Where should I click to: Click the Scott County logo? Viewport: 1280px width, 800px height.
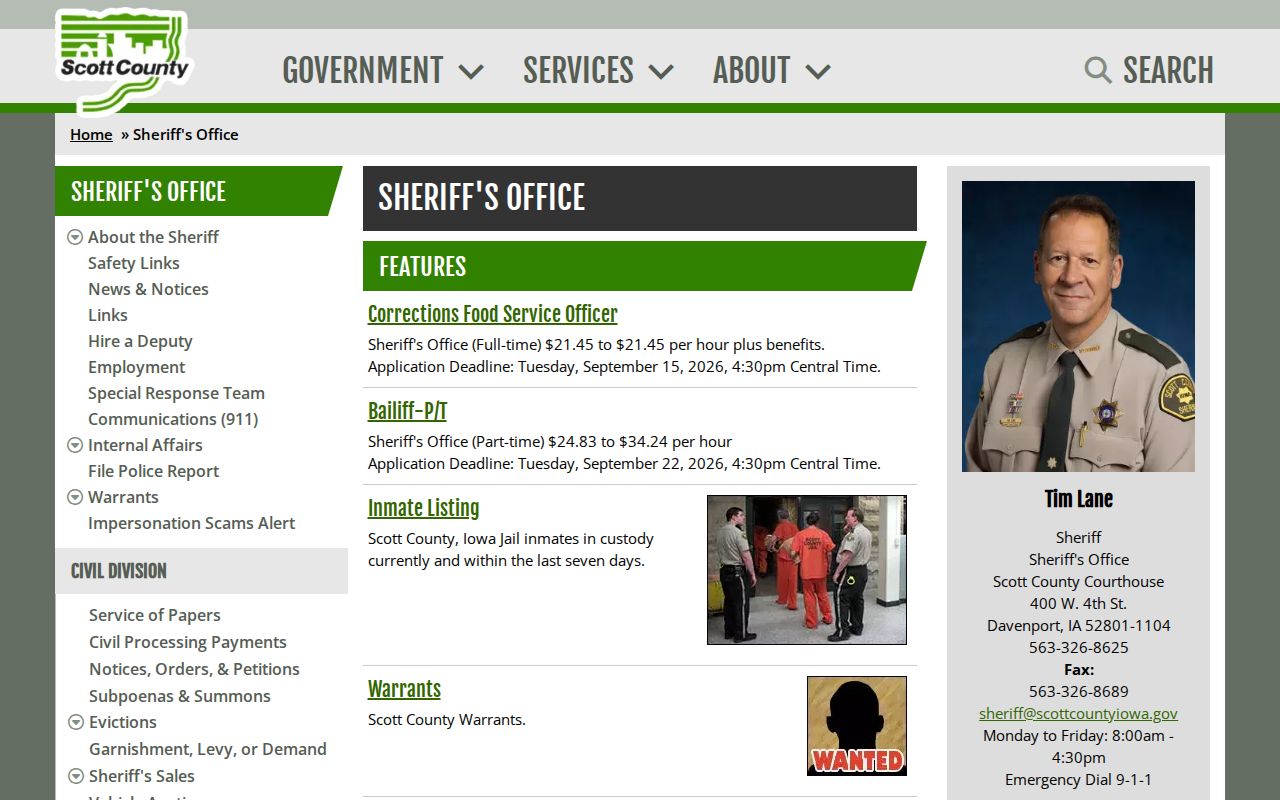coord(122,62)
